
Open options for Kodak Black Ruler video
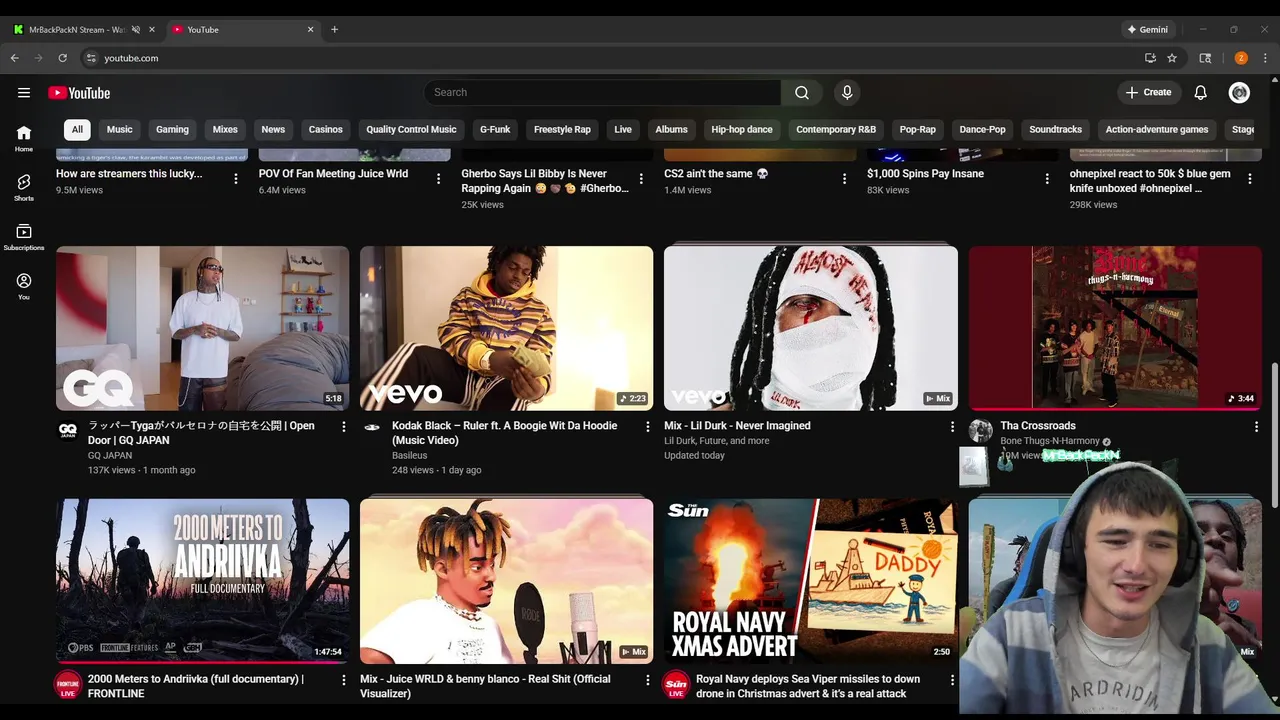[648, 427]
